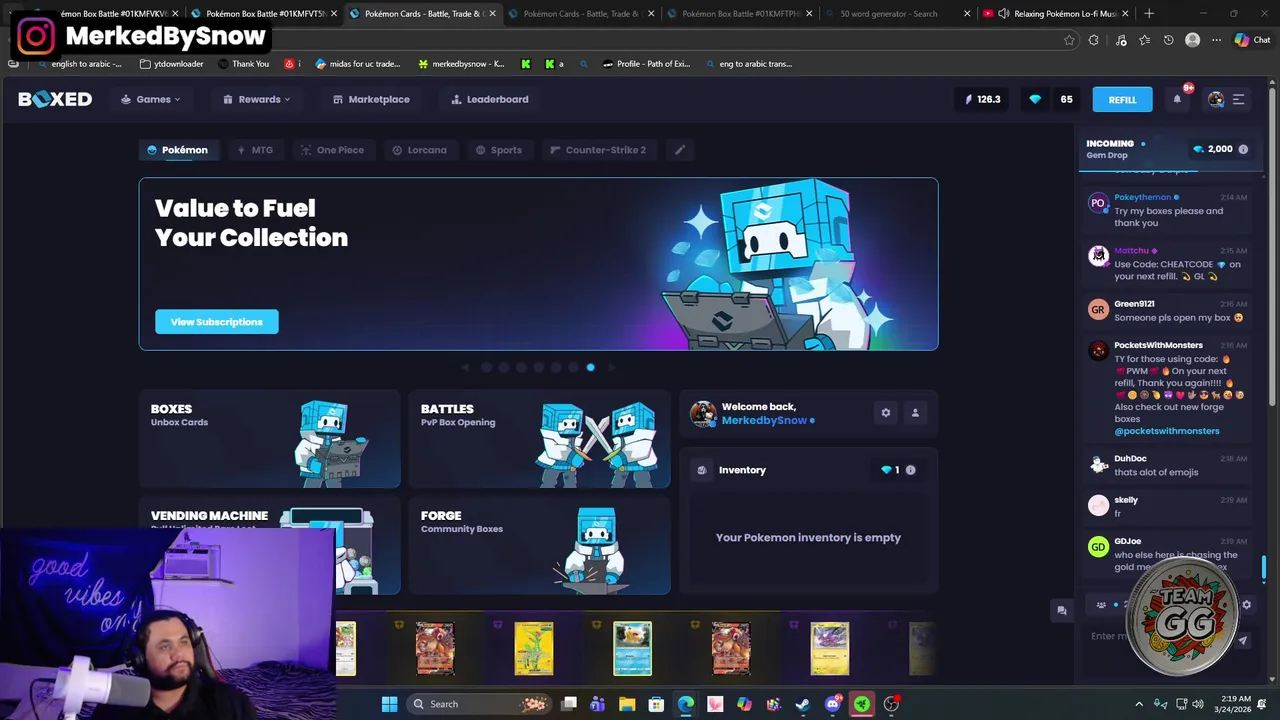
Task: Open browser extensions puzzle icon
Action: coord(1094,40)
